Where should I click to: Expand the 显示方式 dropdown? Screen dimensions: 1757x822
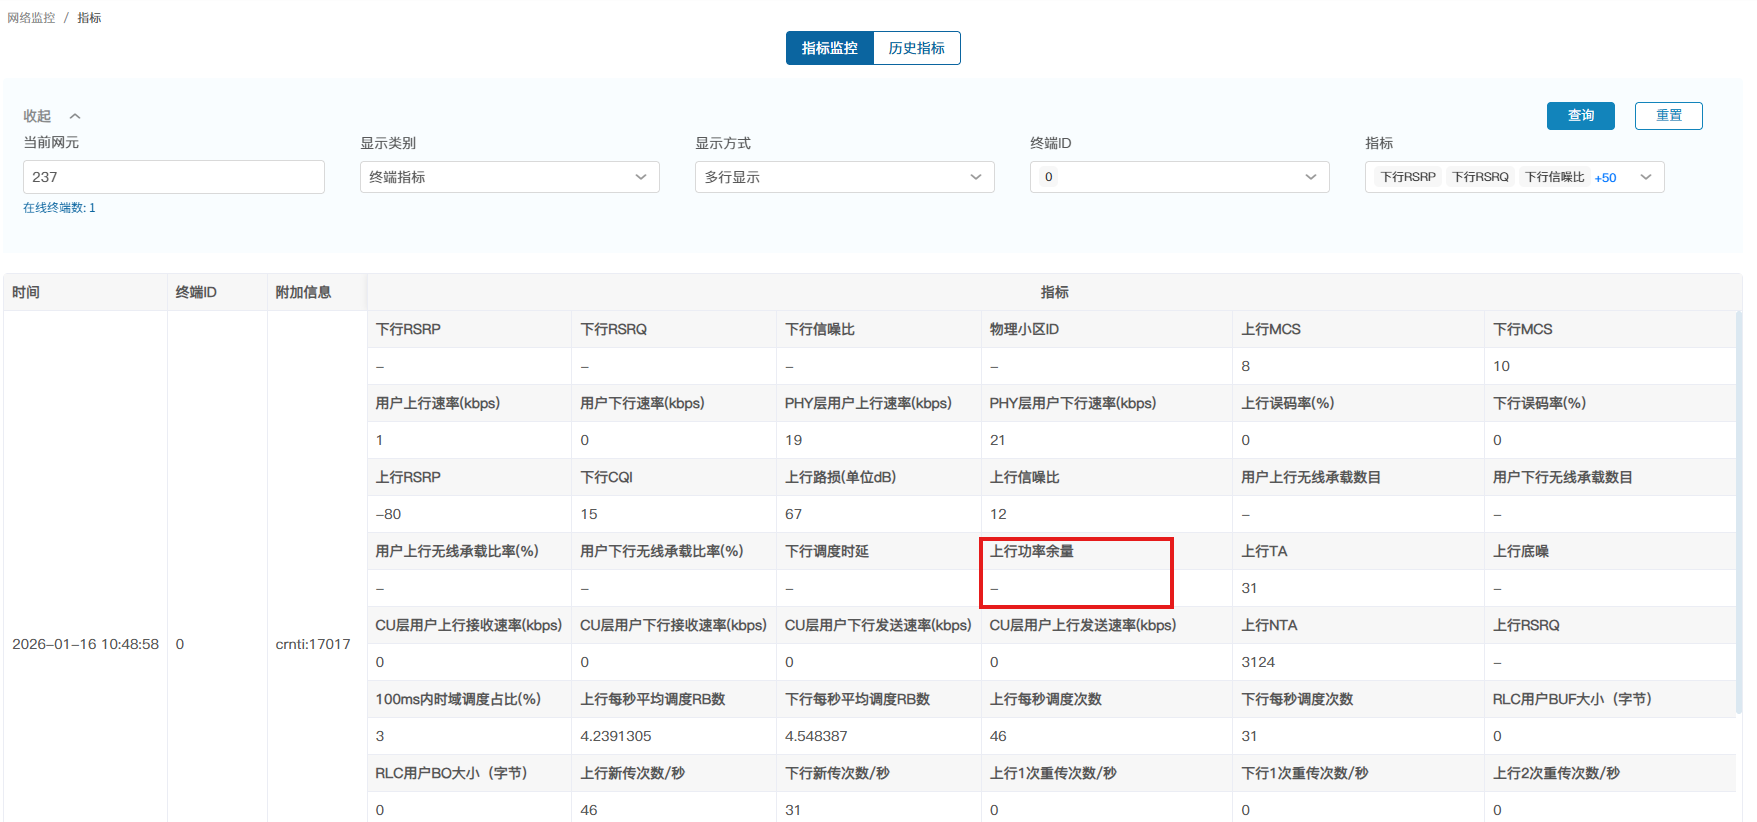coord(844,177)
